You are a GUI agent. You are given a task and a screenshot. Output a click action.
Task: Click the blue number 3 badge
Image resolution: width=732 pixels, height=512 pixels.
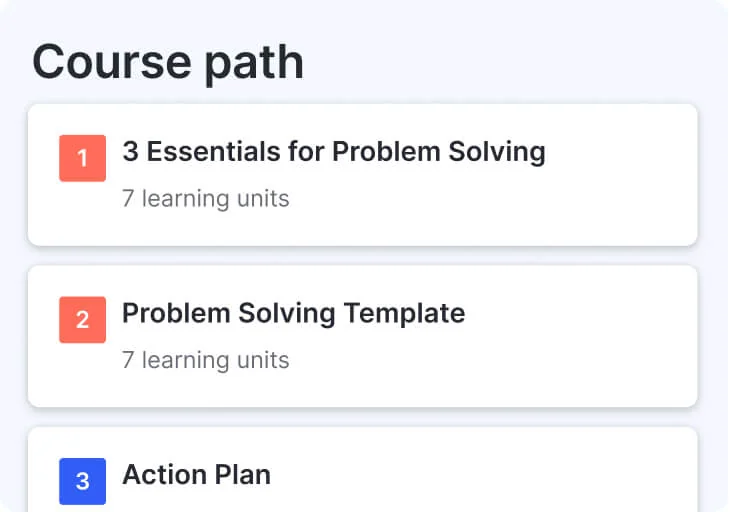(x=83, y=481)
